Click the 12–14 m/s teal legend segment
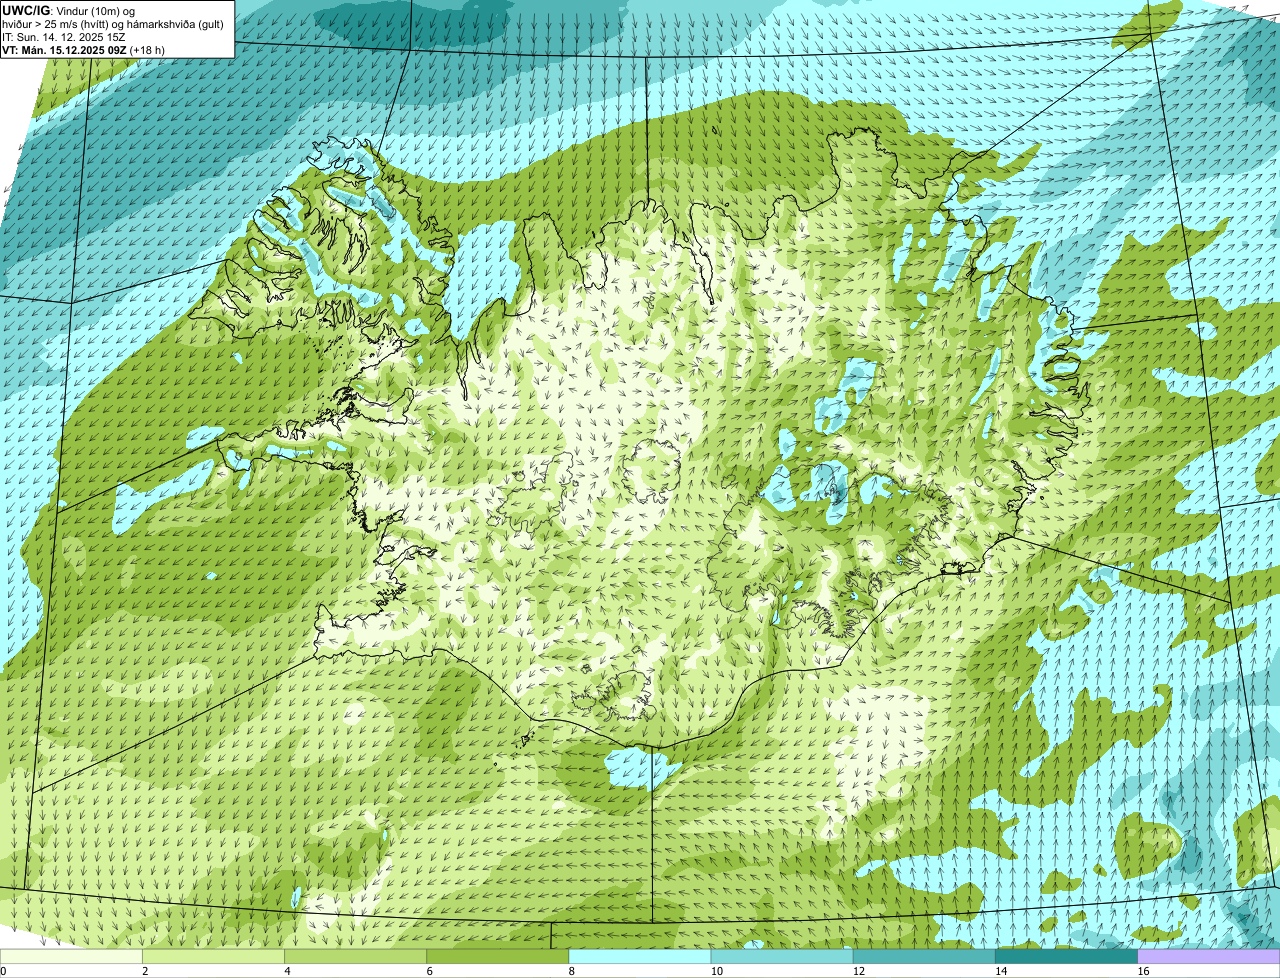1280x978 pixels. 924,957
